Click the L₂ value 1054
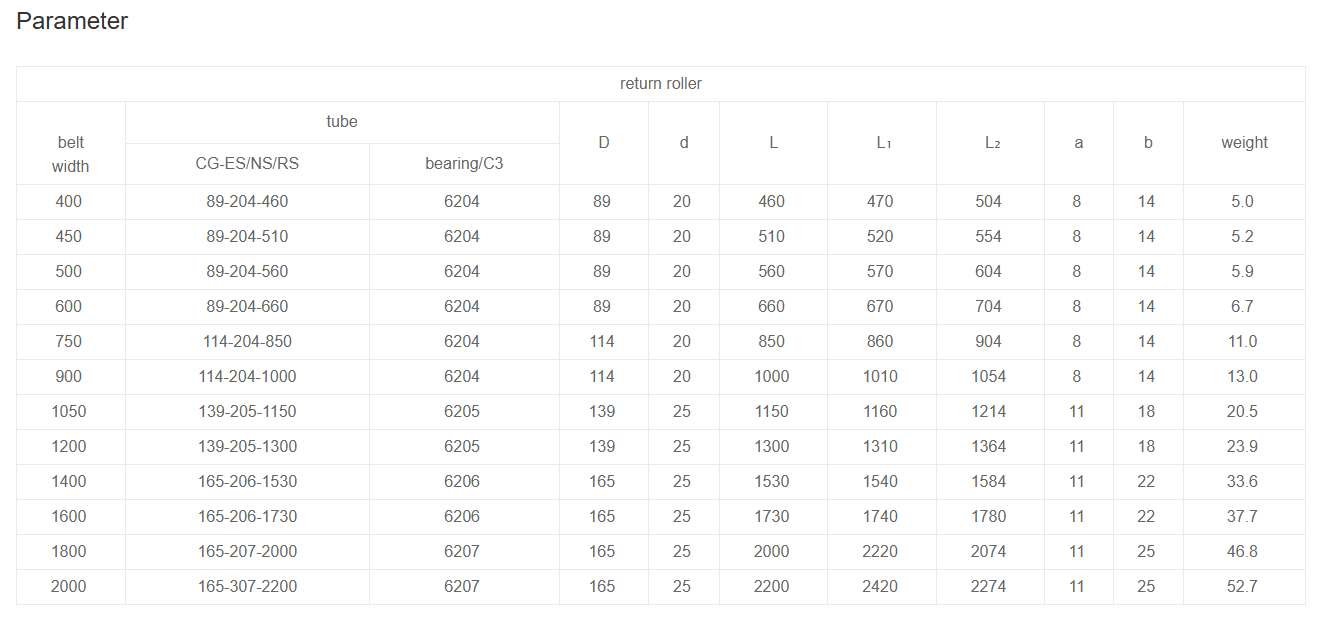The width and height of the screenshot is (1324, 617). [989, 377]
